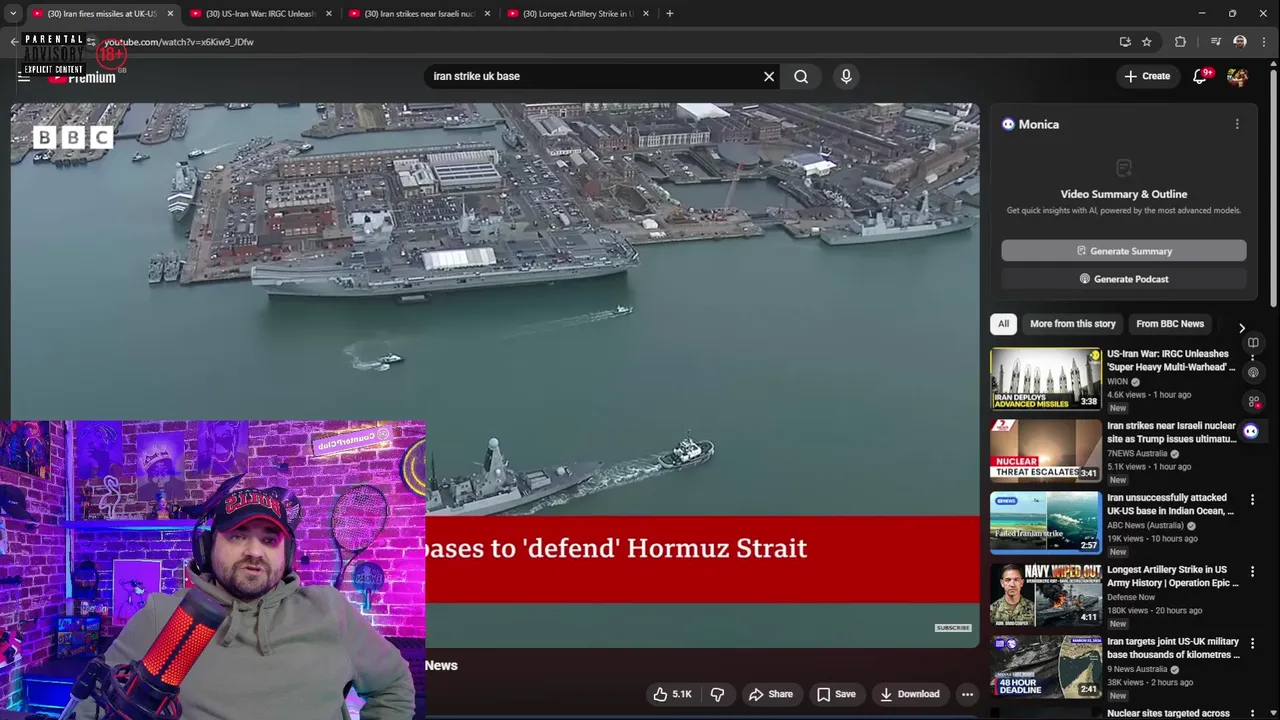The width and height of the screenshot is (1280, 720).
Task: Click 'Failed Iranian strike' thumbnail
Action: pos(1046,523)
